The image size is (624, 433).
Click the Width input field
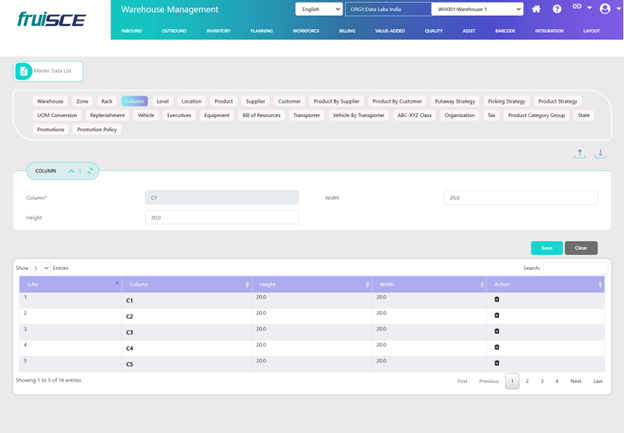click(521, 198)
